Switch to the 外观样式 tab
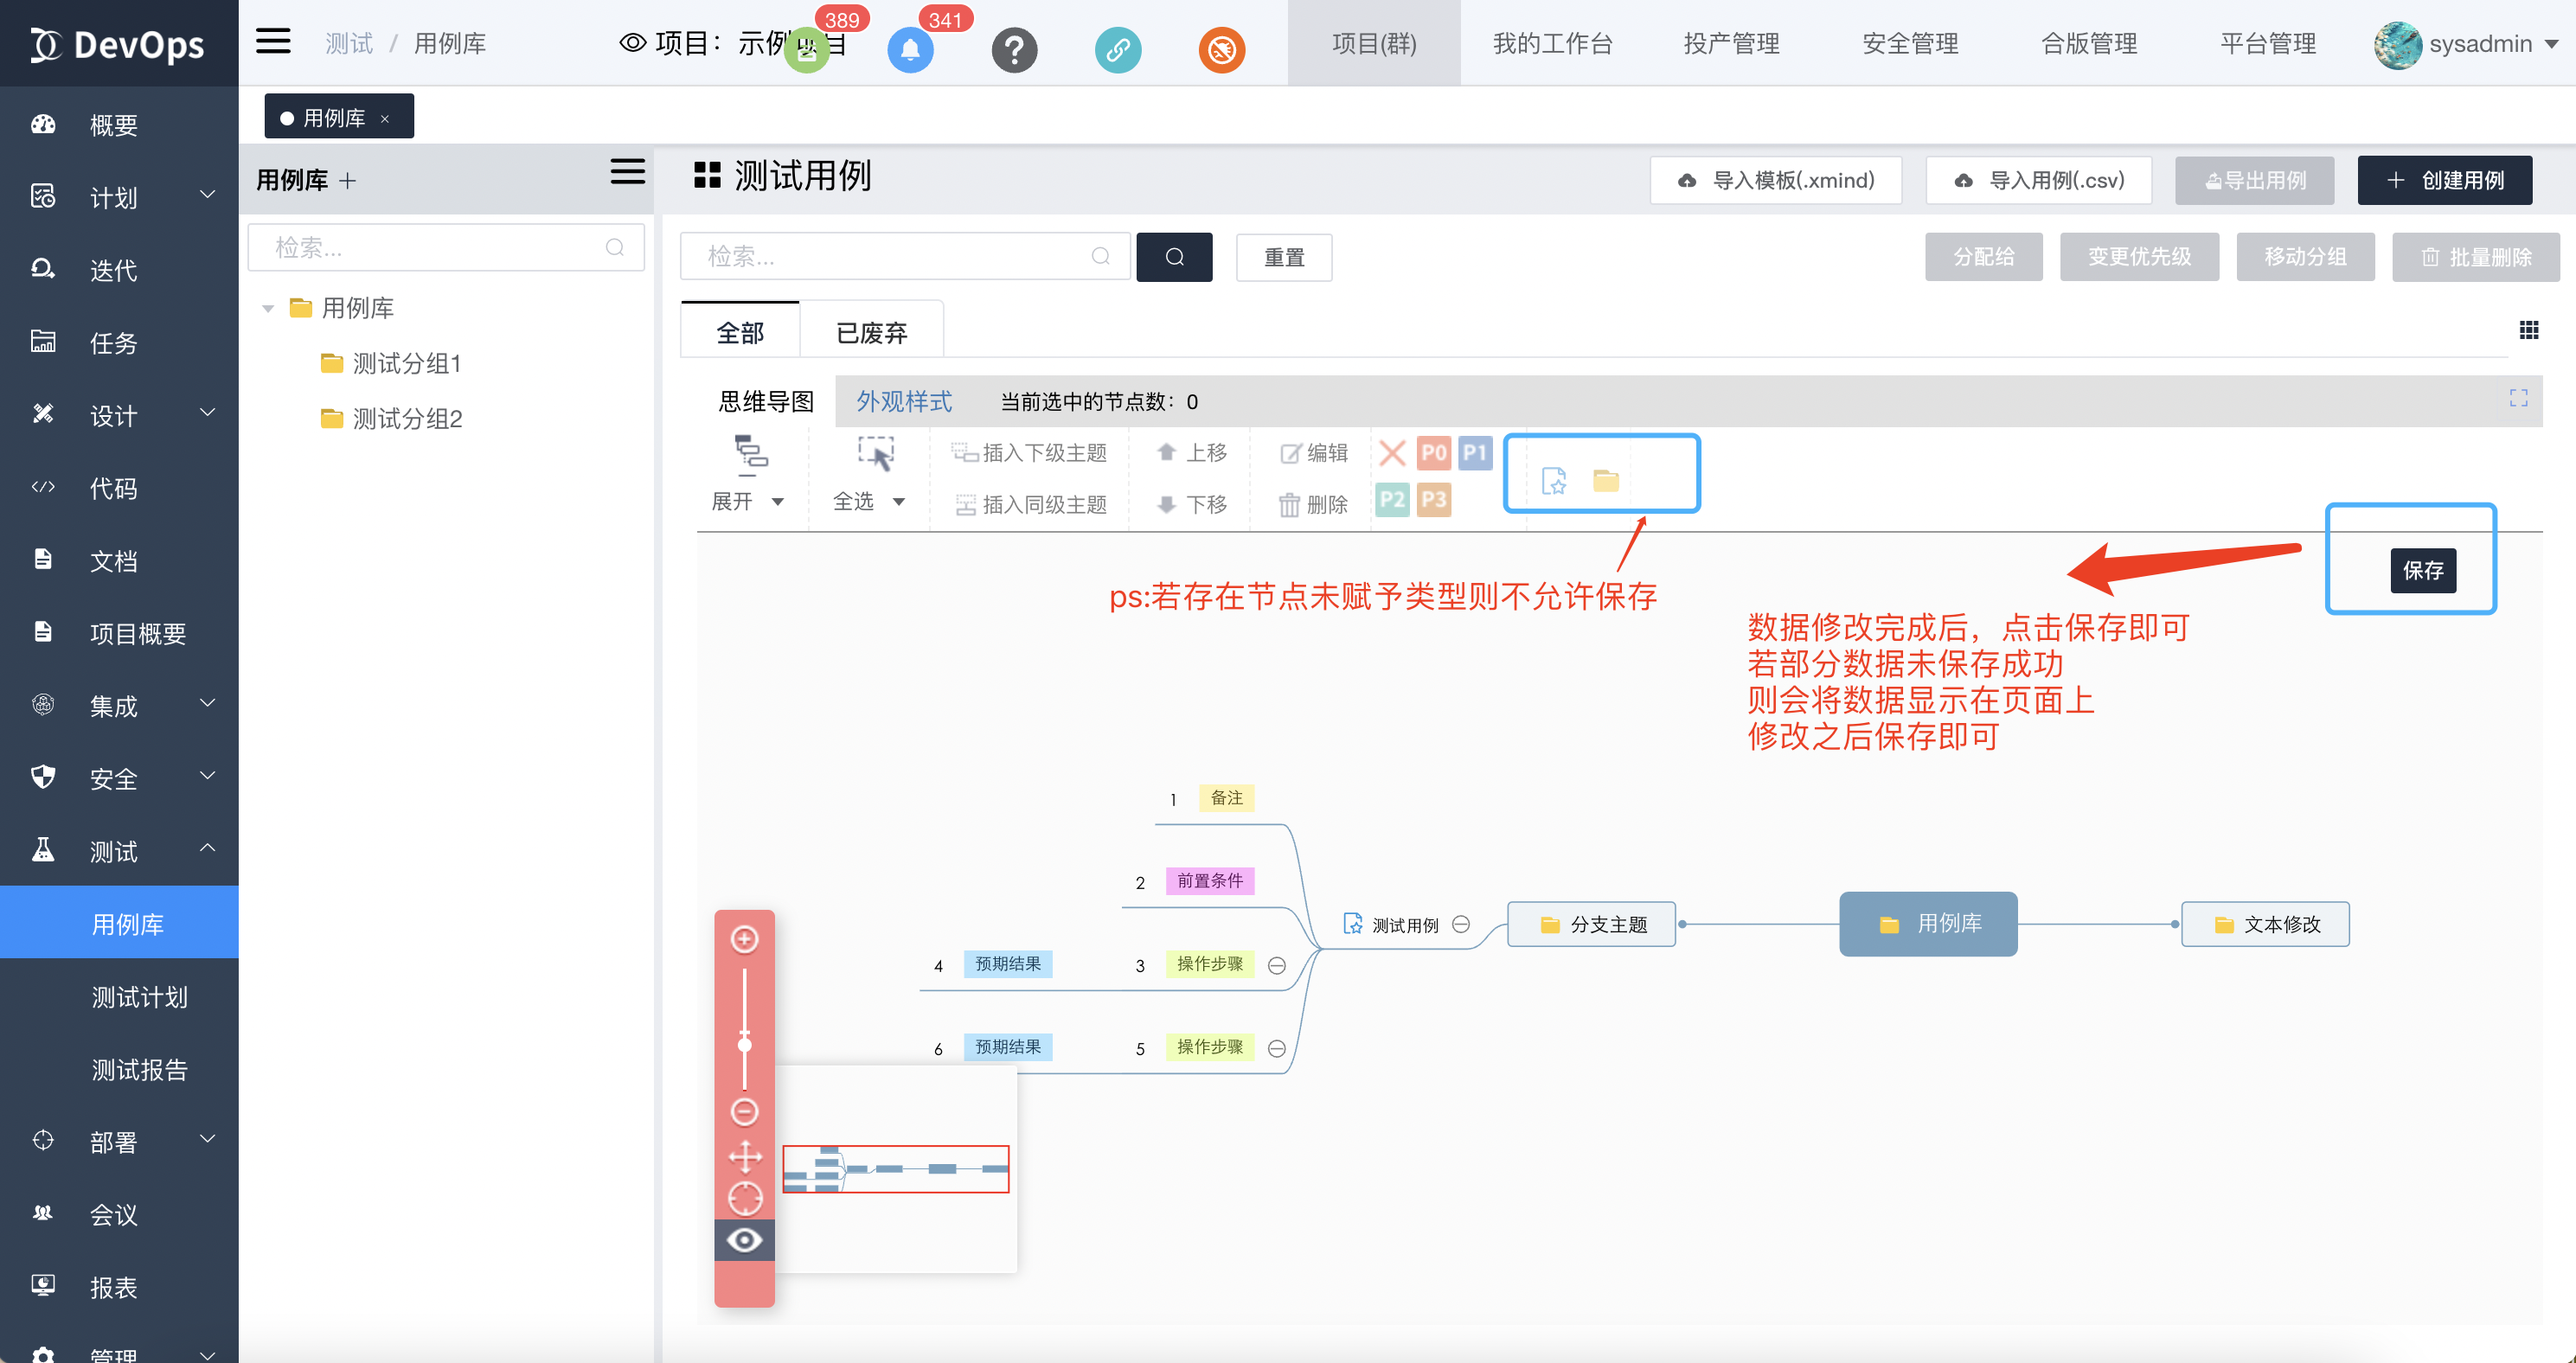The width and height of the screenshot is (2576, 1363). pyautogui.click(x=904, y=401)
